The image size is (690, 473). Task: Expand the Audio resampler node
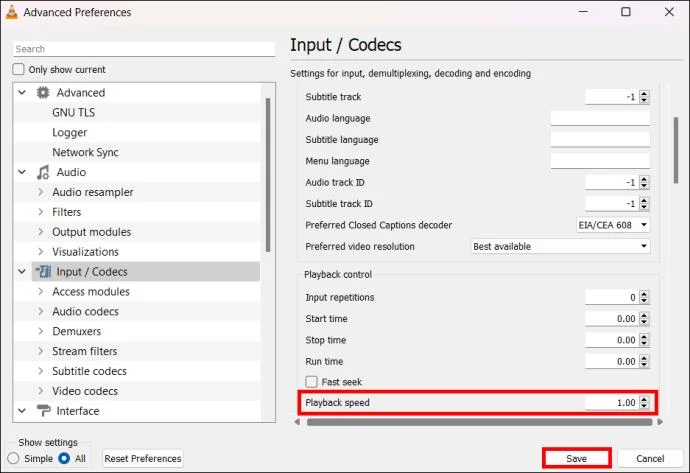coord(41,192)
